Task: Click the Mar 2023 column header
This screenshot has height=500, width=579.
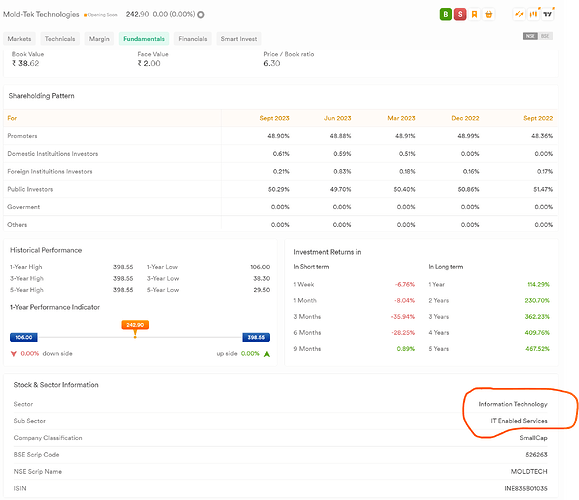Action: 401,118
